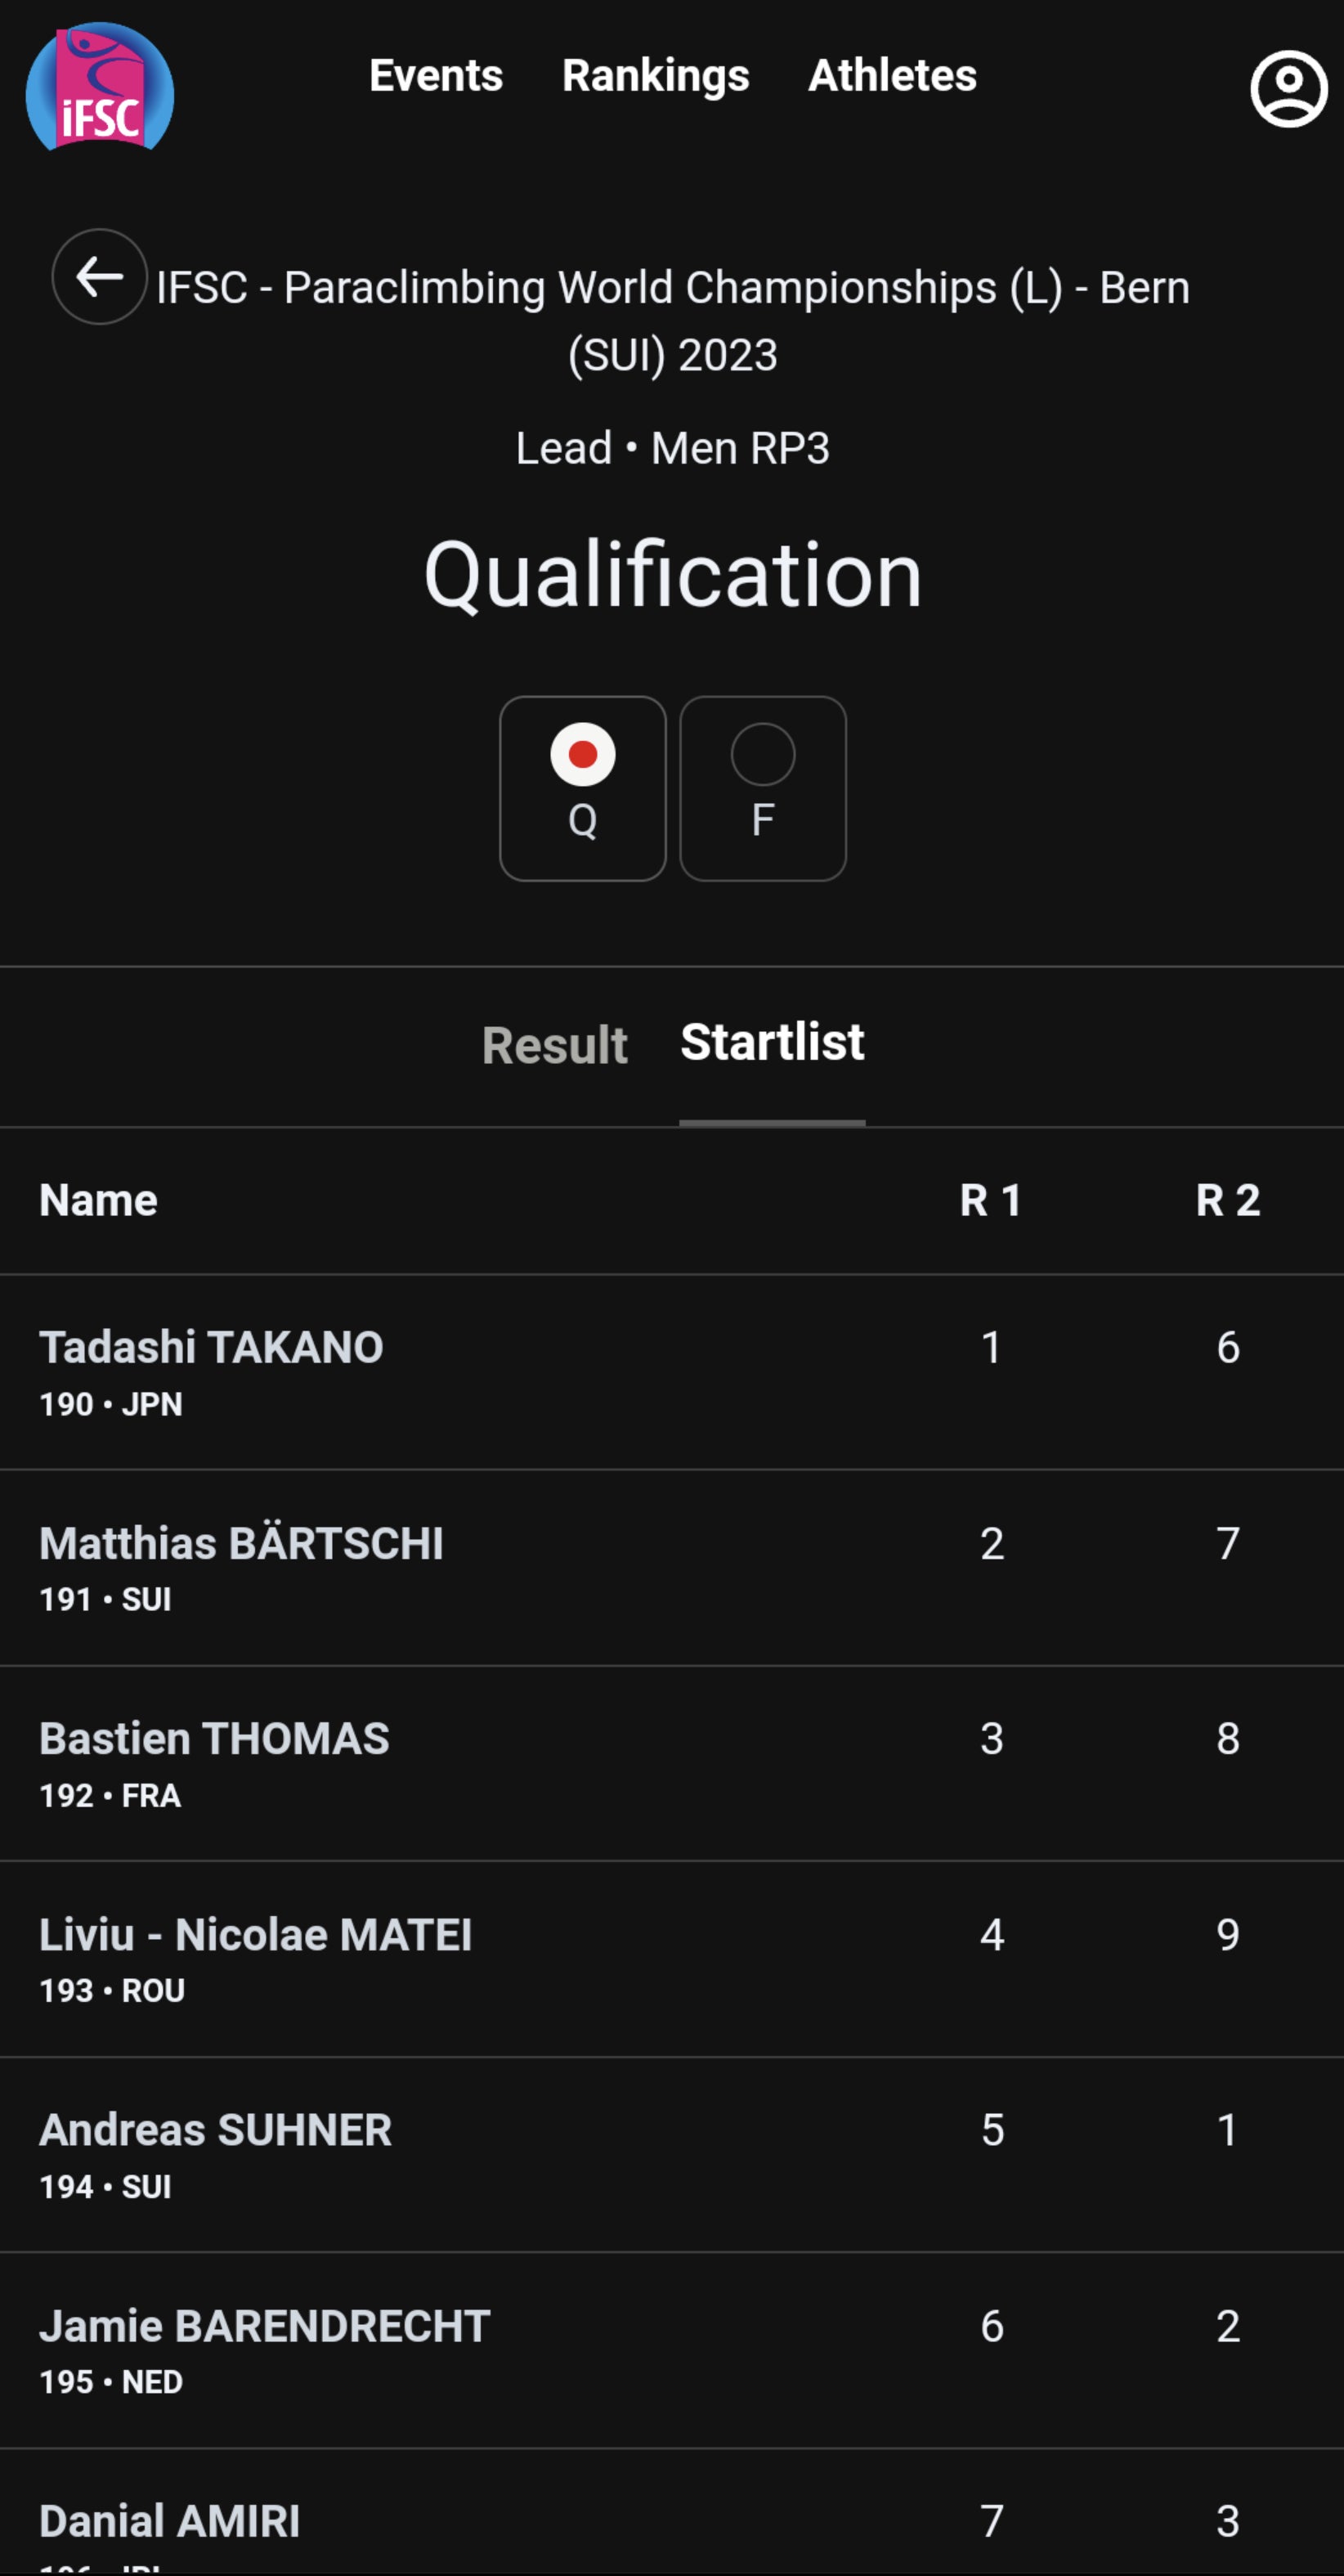Screen dimensions: 1344x2576
Task: Click the IFSC logo icon
Action: (99, 88)
